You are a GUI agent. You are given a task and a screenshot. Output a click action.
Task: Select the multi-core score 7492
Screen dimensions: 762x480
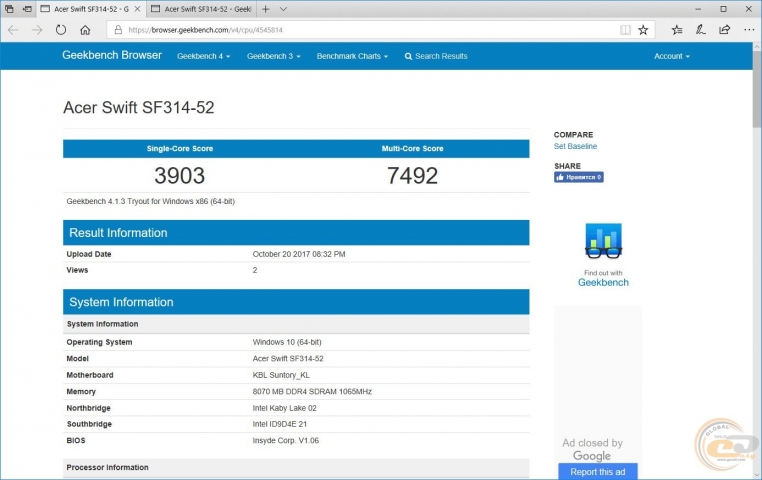[x=412, y=175]
